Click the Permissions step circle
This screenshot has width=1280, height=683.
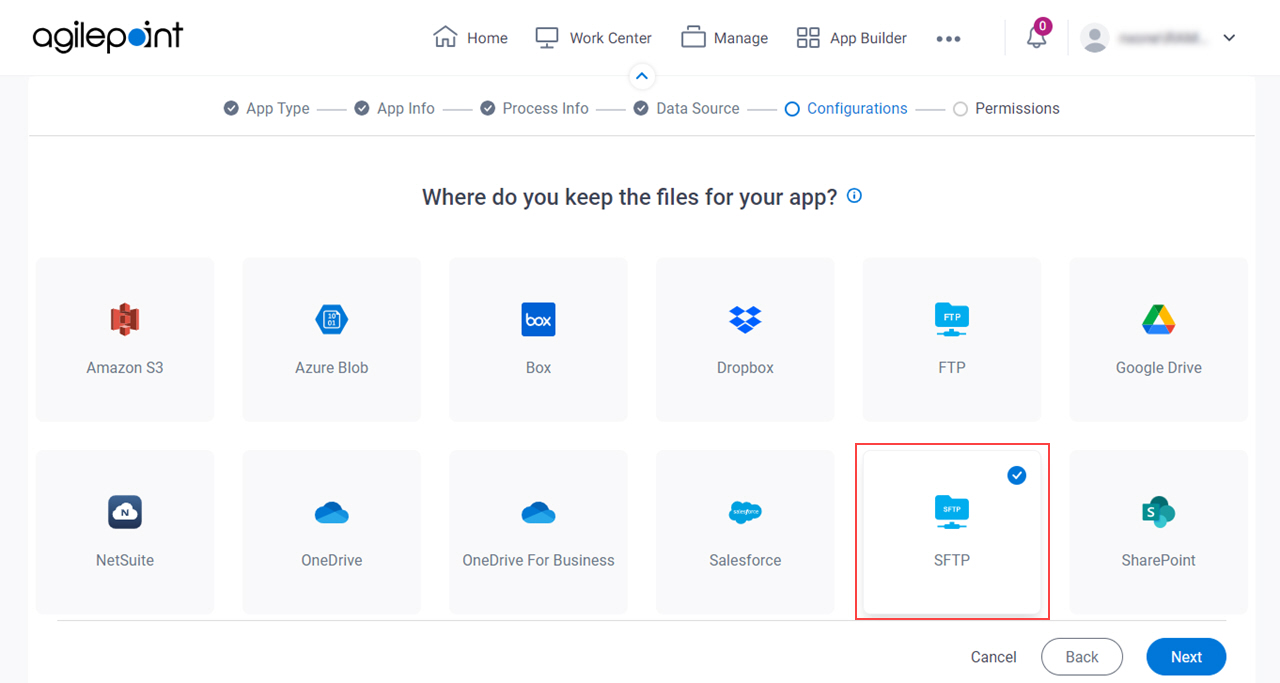coord(960,109)
